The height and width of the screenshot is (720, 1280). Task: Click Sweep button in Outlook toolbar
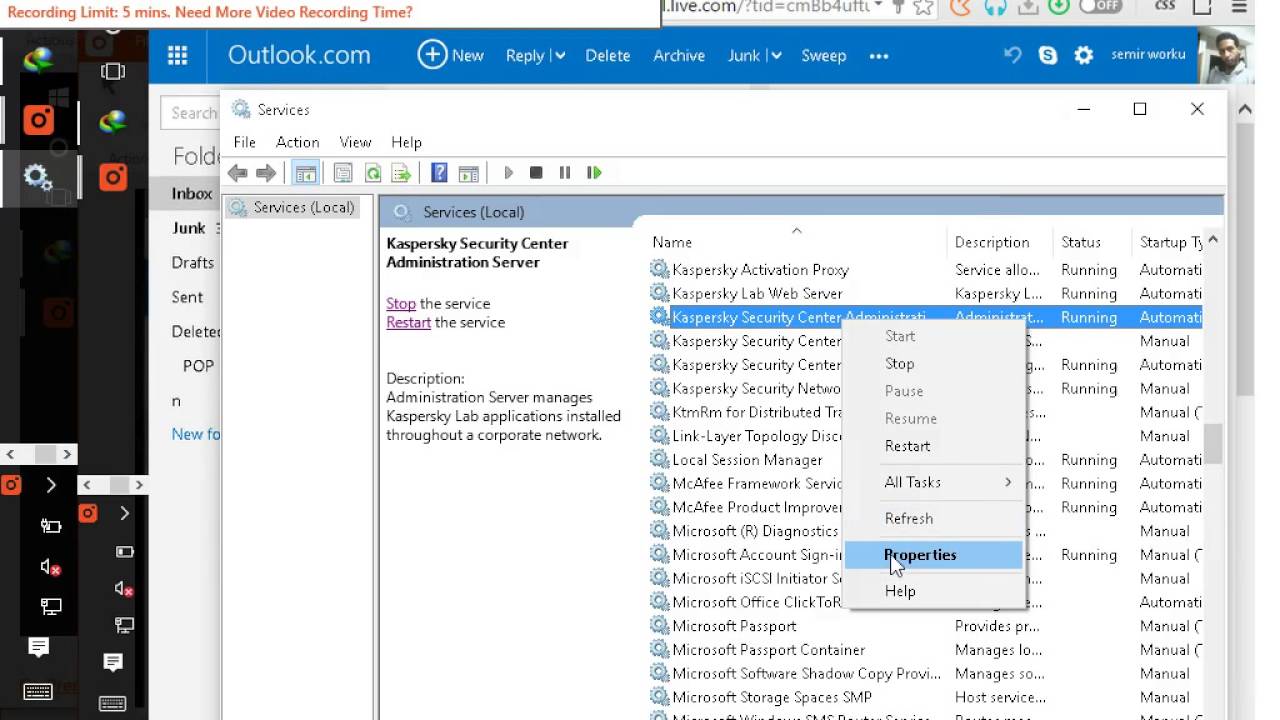[823, 56]
